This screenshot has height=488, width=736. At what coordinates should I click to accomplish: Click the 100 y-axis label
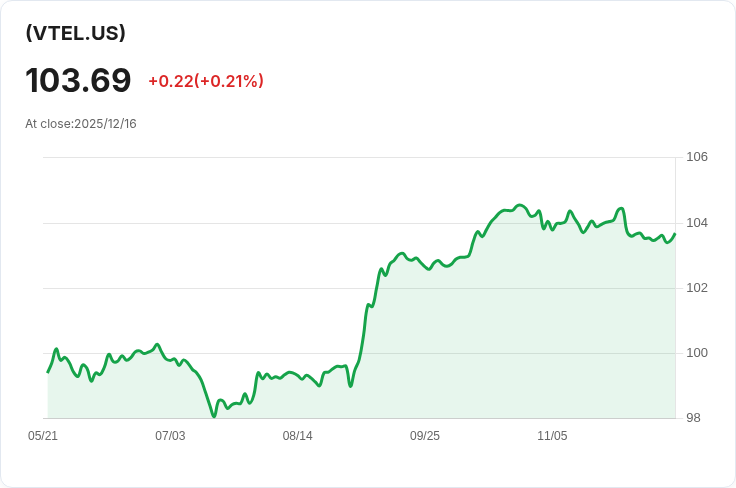(x=697, y=353)
